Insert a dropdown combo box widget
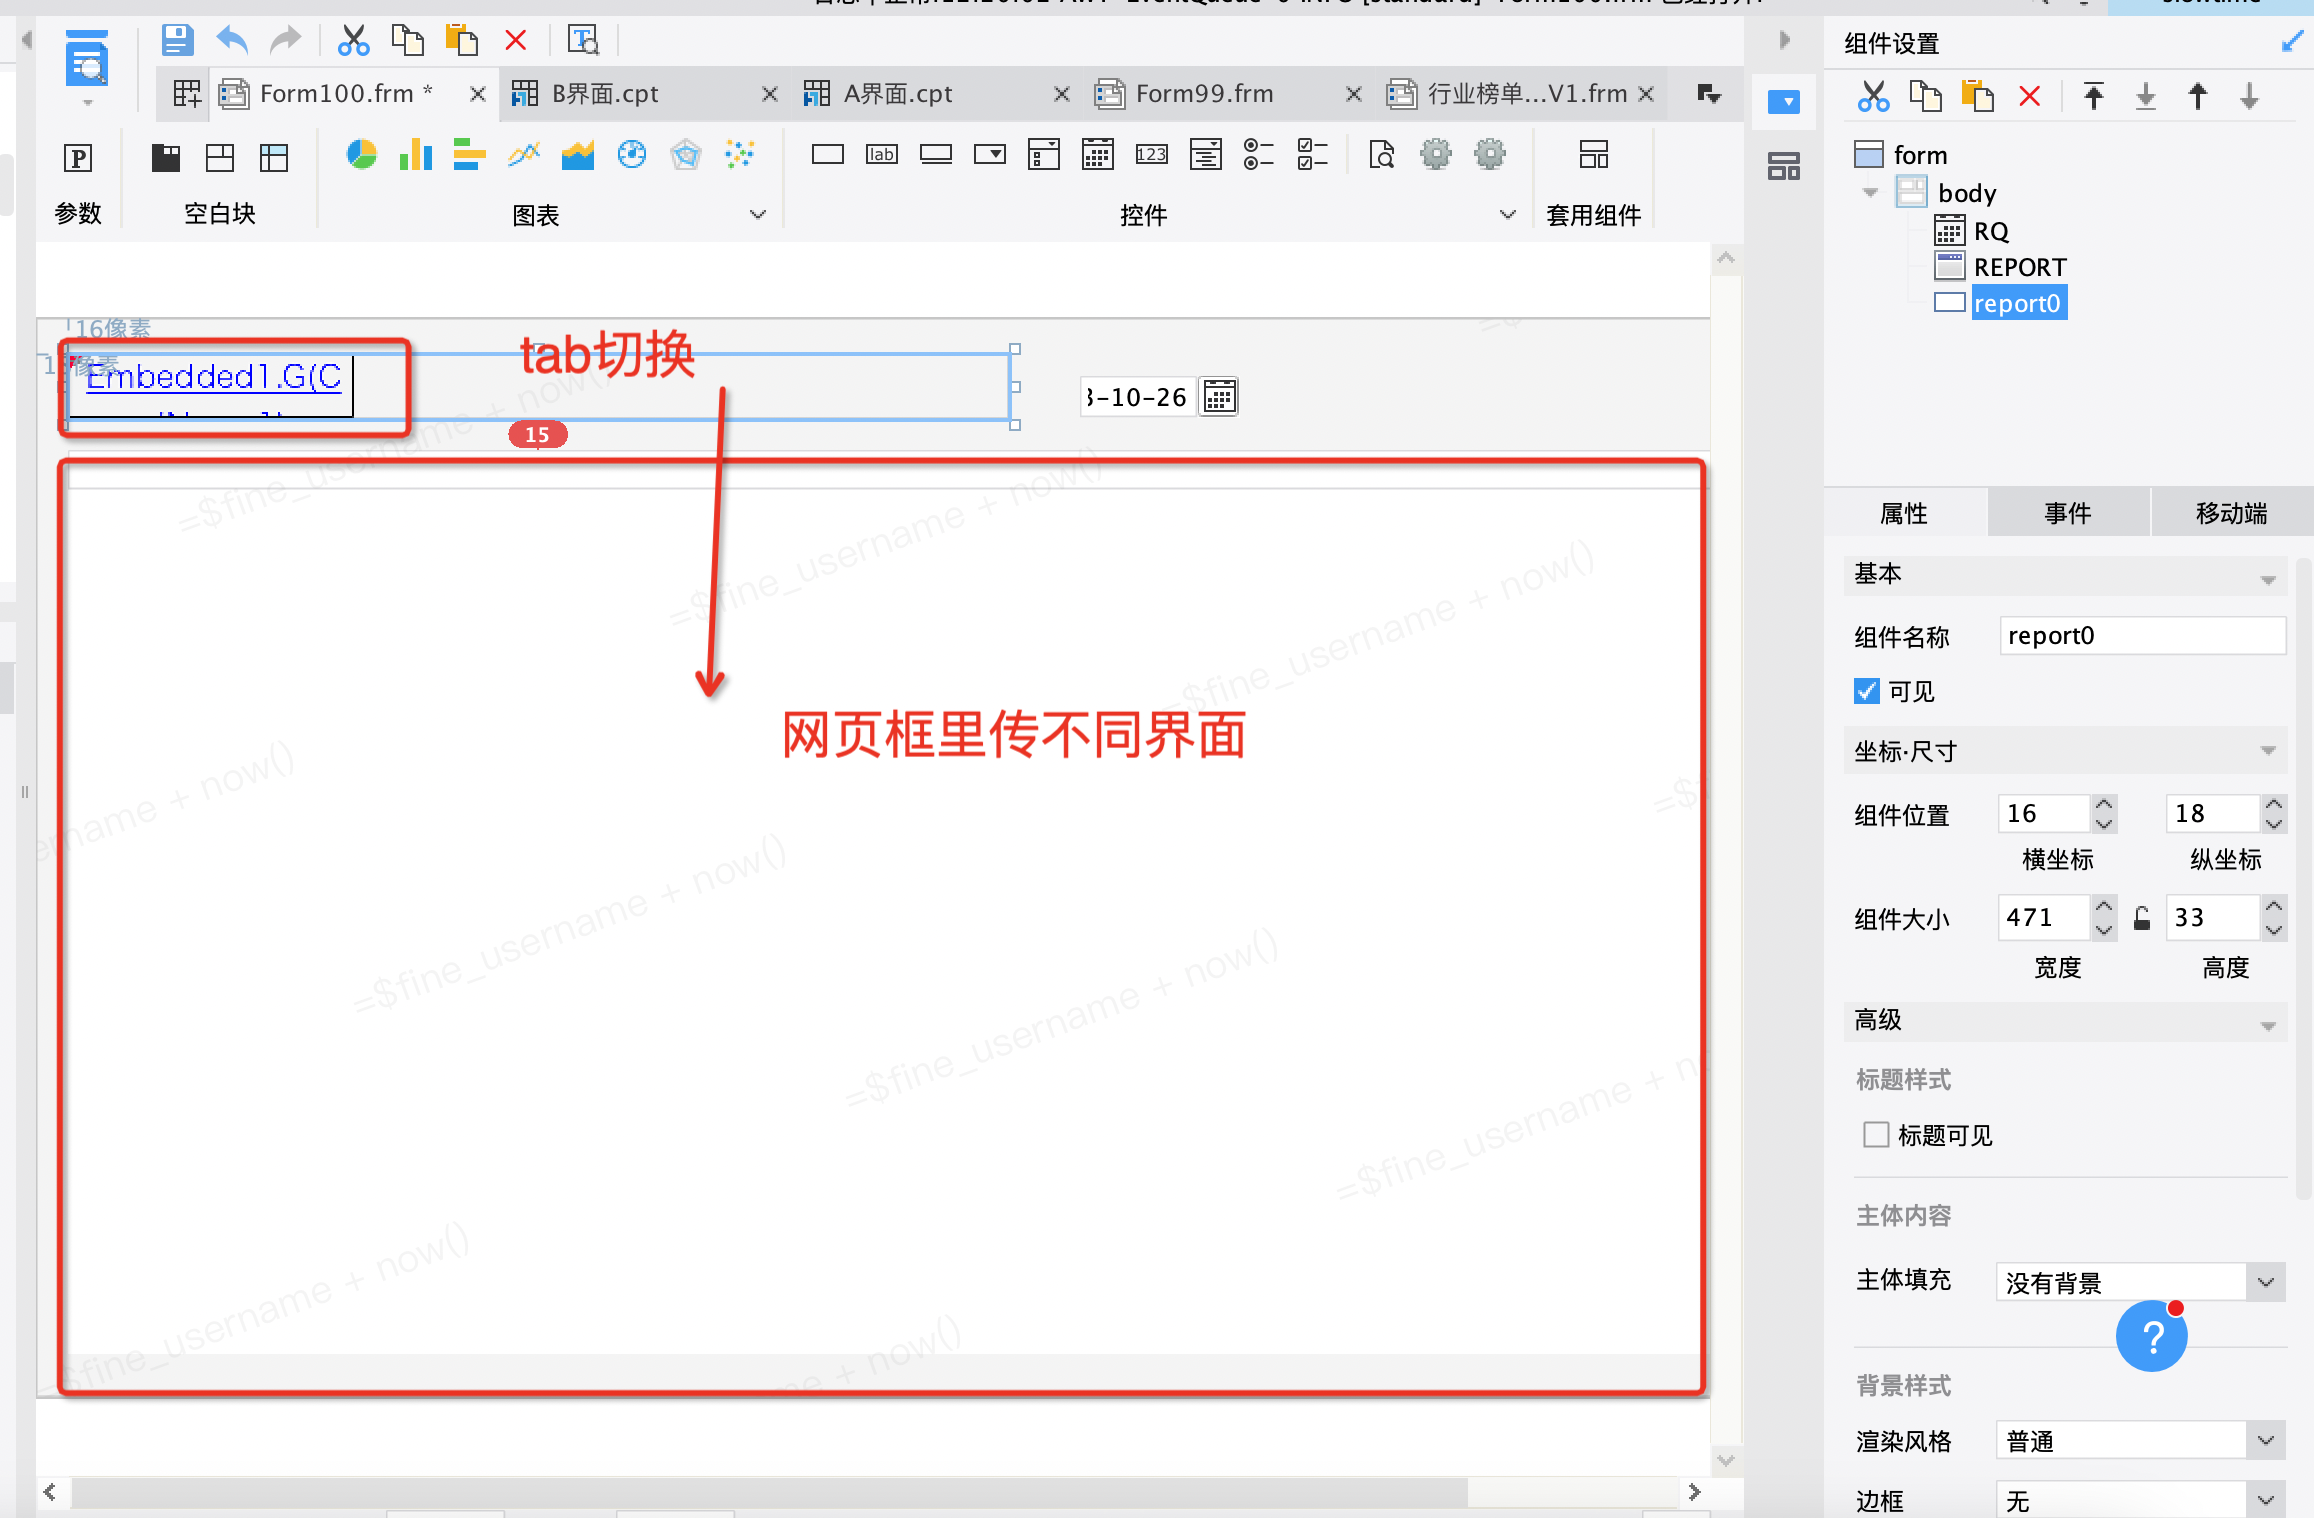This screenshot has height=1518, width=2314. 990,154
